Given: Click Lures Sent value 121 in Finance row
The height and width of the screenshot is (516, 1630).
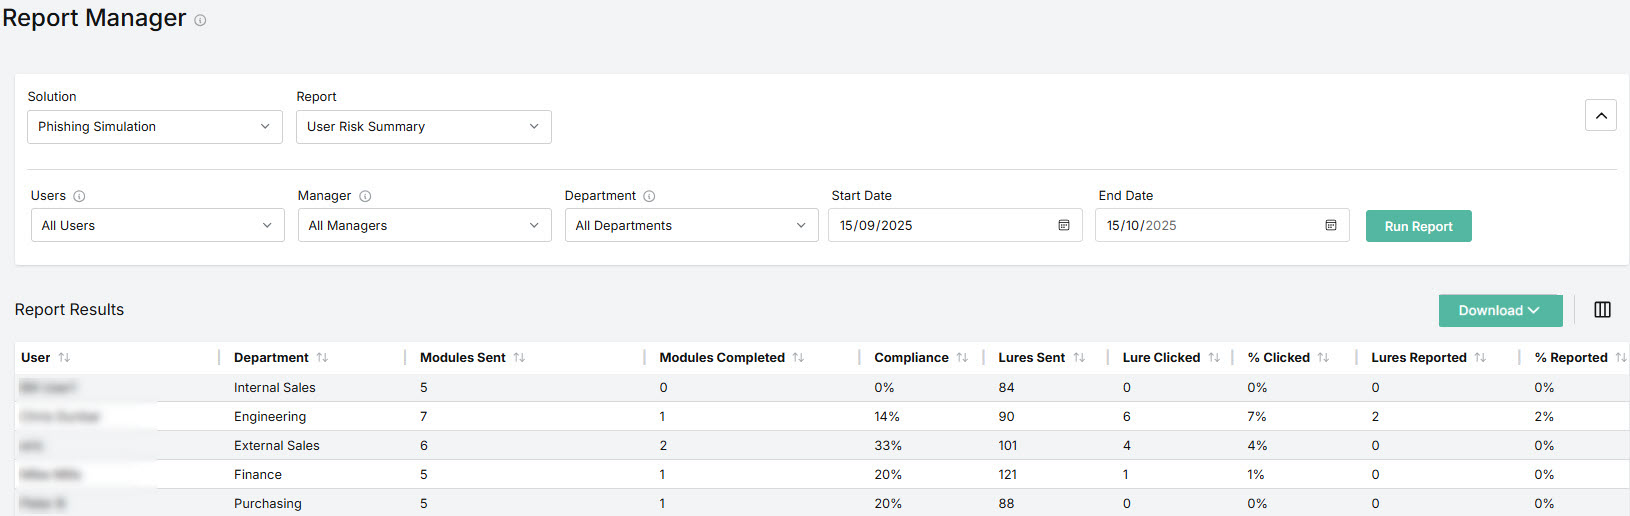Looking at the screenshot, I should coord(1007,474).
